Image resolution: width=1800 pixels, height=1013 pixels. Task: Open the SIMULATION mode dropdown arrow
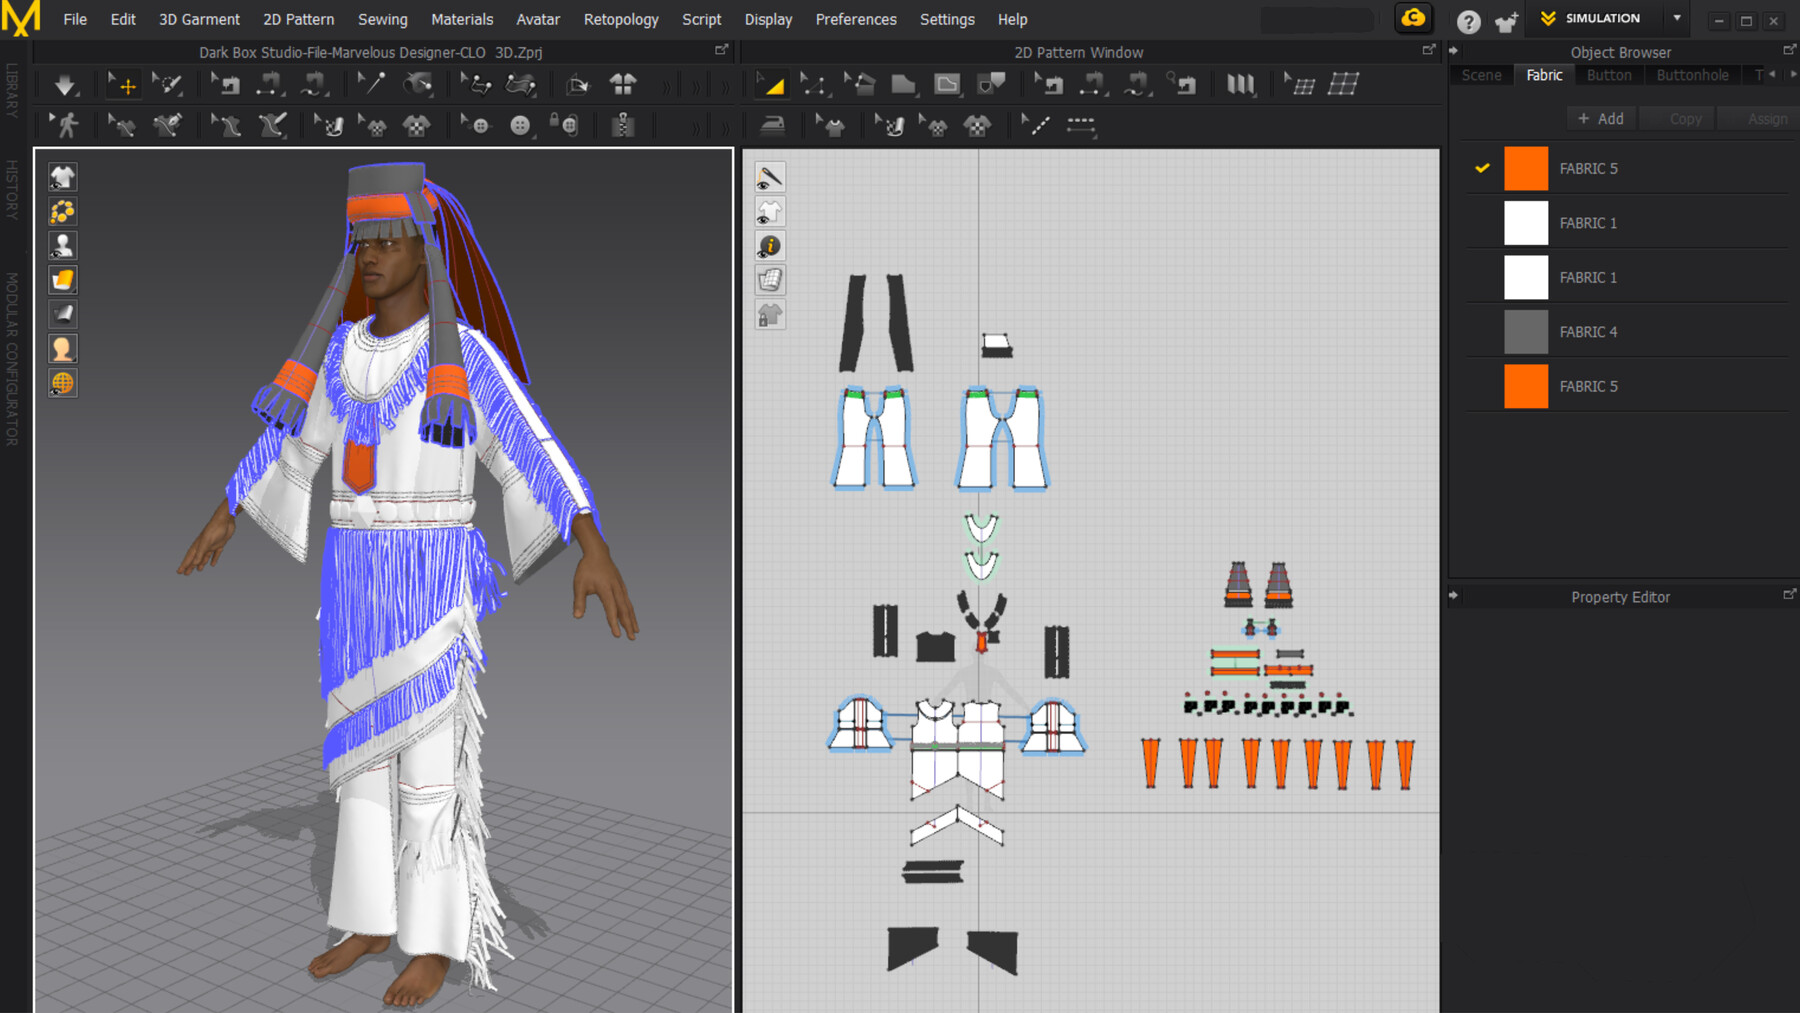point(1677,18)
